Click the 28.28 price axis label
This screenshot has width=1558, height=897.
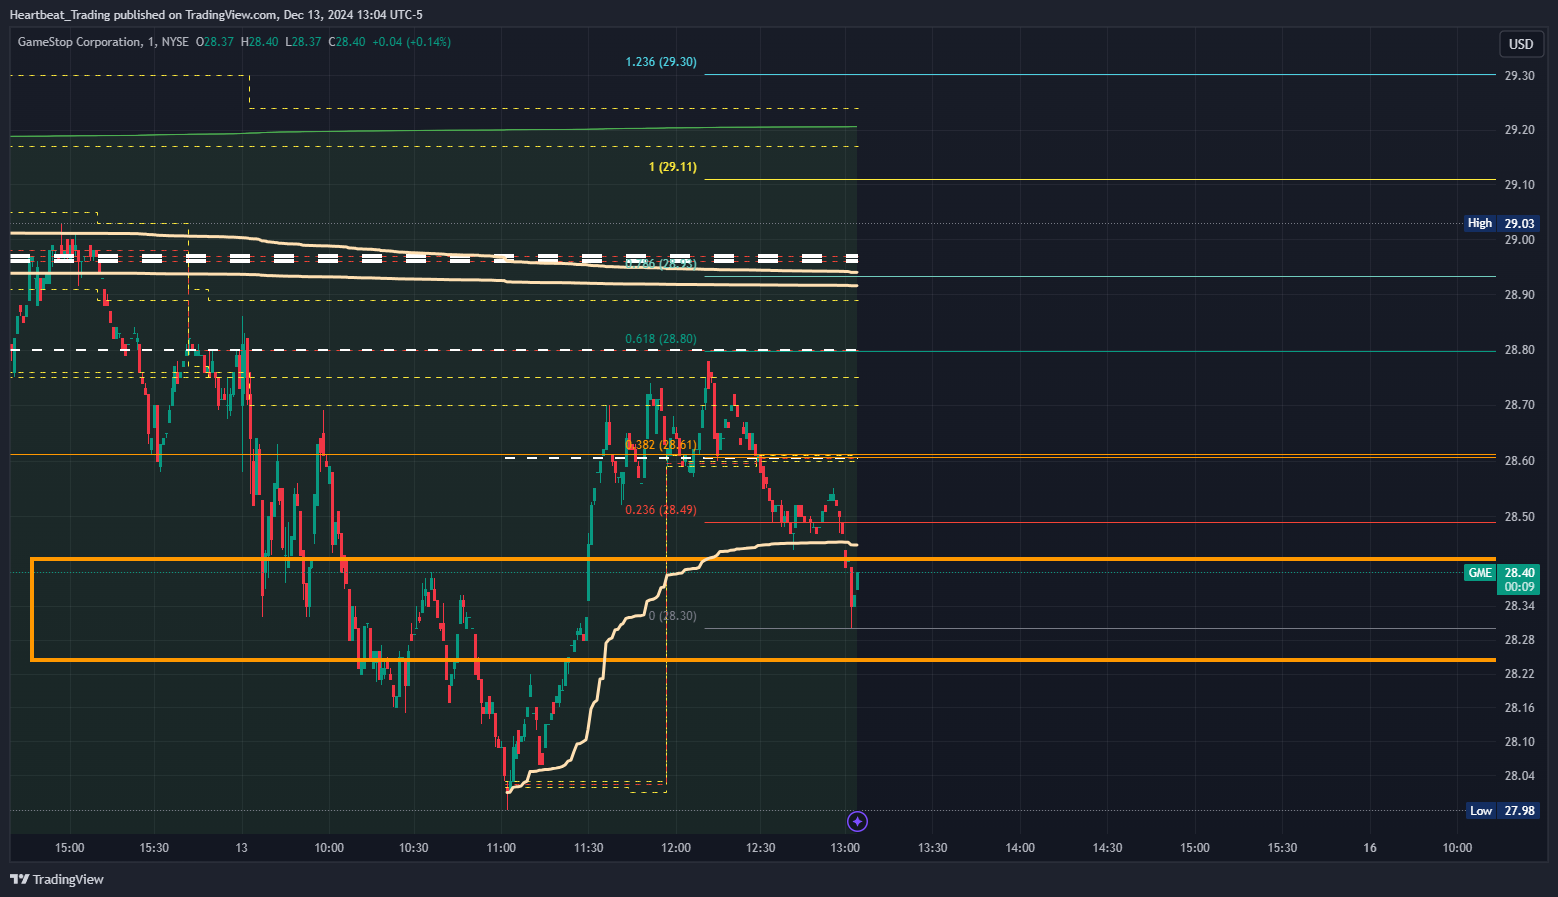[1519, 640]
